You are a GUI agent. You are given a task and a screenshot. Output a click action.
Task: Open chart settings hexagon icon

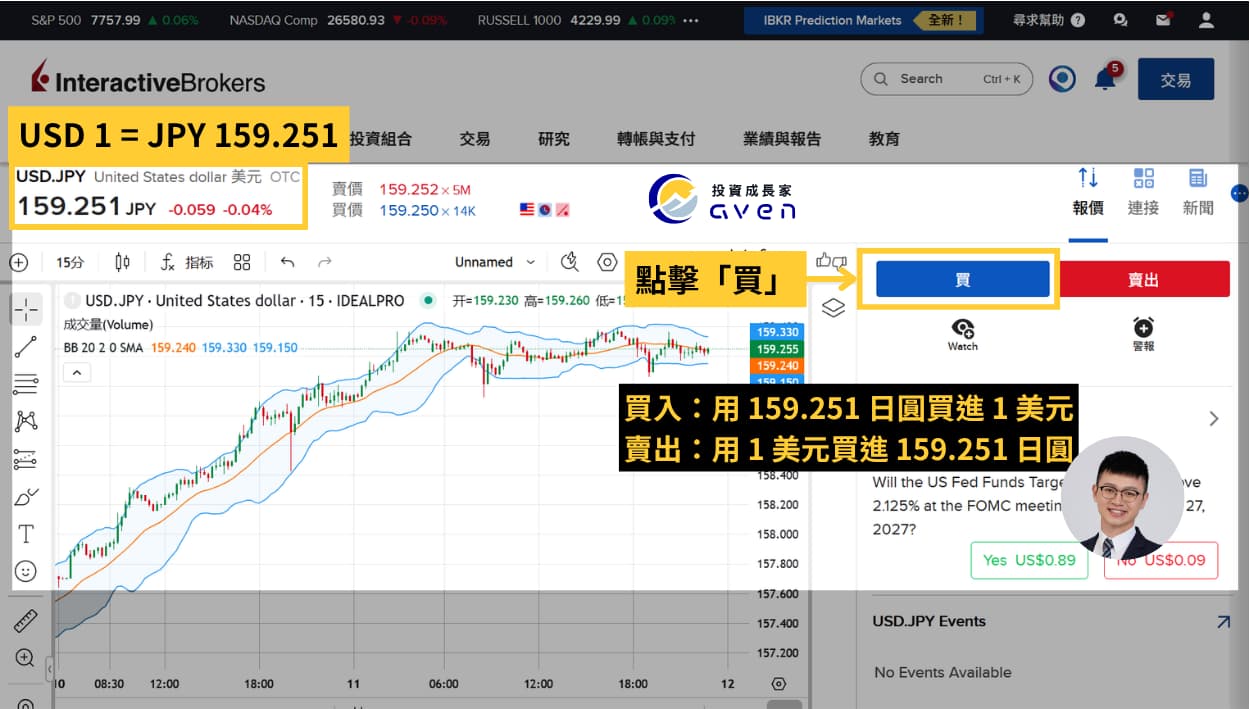pos(607,262)
